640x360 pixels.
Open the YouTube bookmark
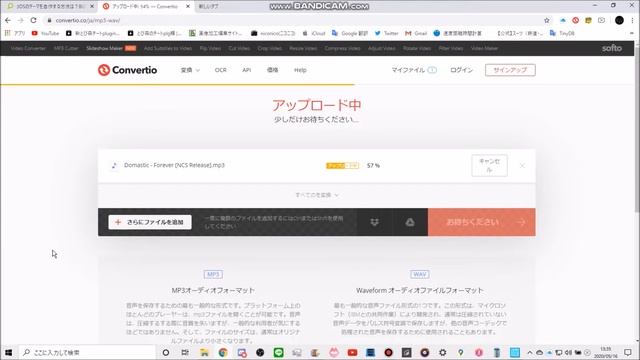coord(45,33)
